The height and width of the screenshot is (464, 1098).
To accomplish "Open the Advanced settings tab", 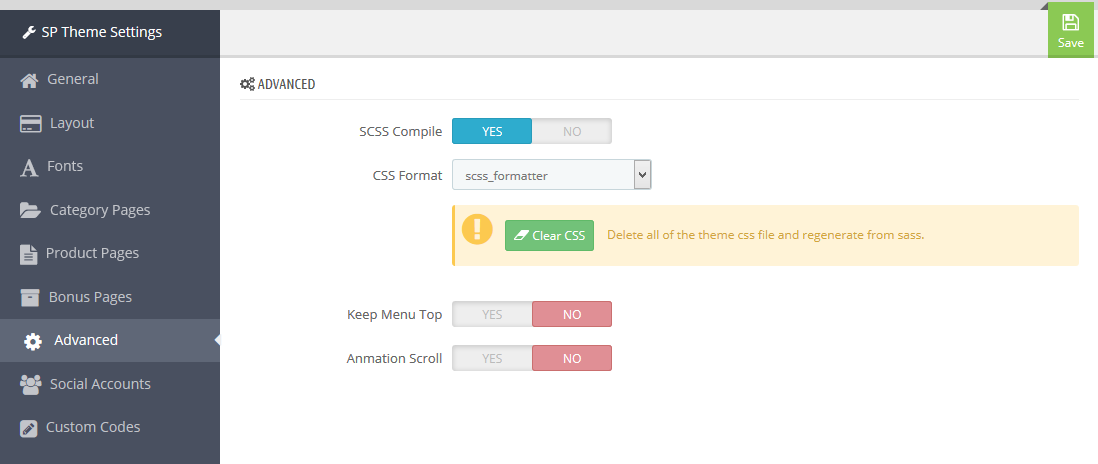I will [86, 340].
